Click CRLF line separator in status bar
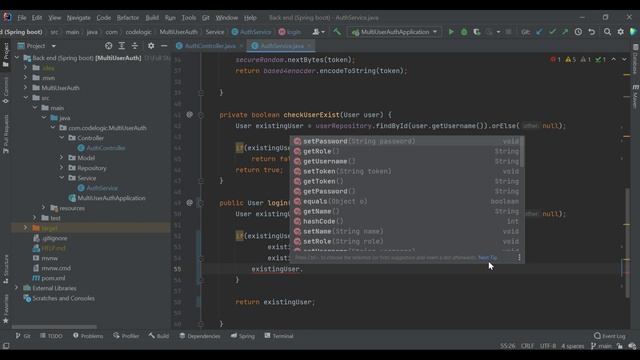The width and height of the screenshot is (640, 360). 527,346
